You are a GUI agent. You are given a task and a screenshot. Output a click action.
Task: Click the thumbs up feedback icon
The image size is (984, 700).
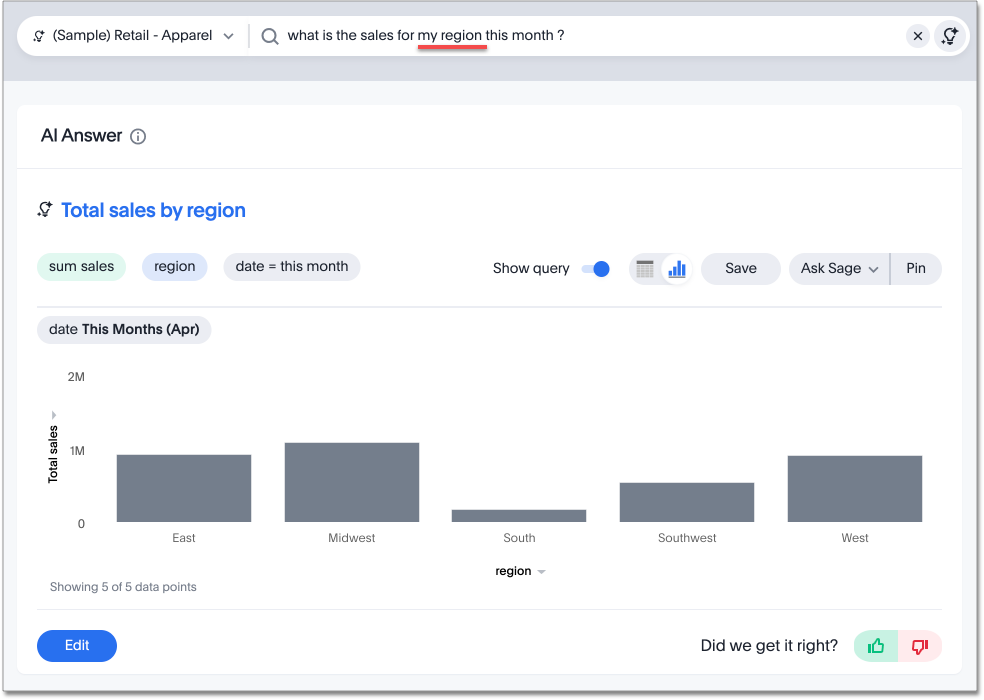click(x=876, y=646)
